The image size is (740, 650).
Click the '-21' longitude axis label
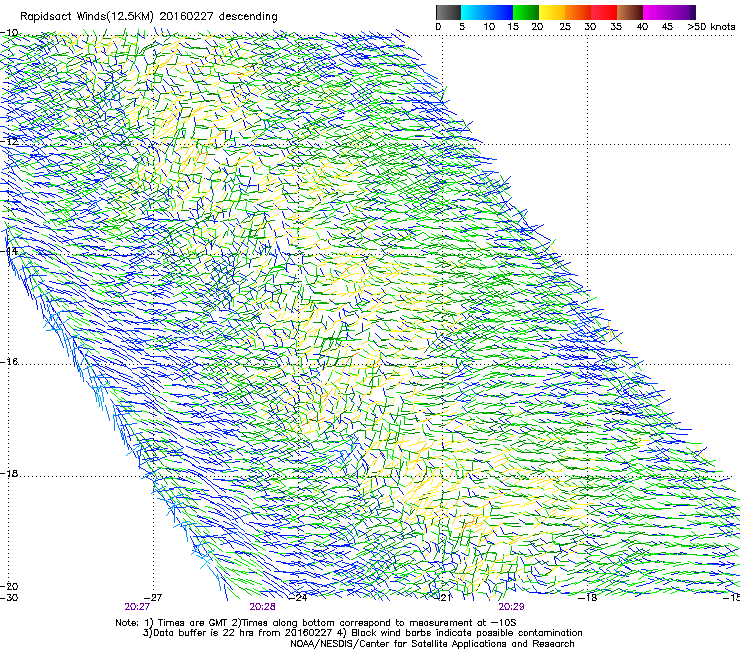443,598
